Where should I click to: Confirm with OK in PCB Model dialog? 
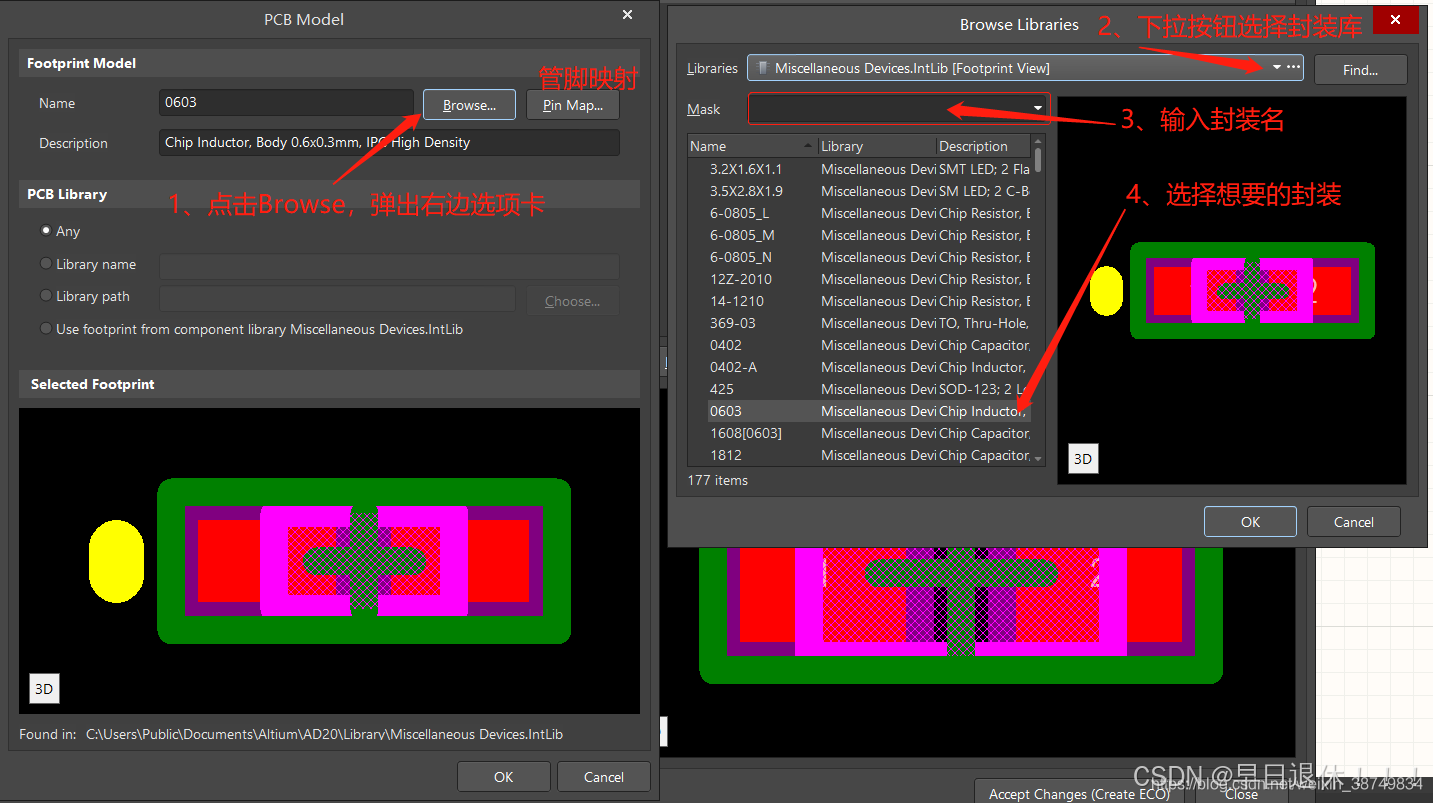504,777
